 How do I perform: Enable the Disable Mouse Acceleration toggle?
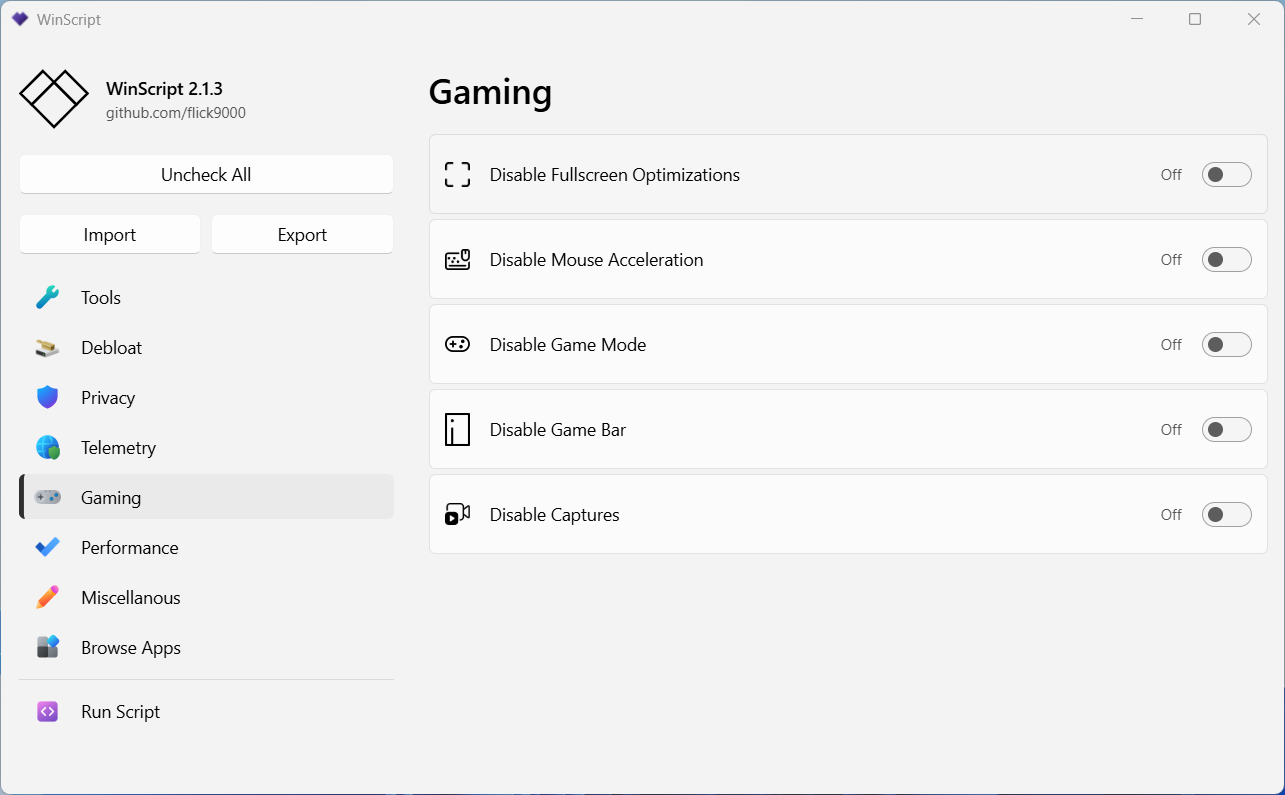1226,260
